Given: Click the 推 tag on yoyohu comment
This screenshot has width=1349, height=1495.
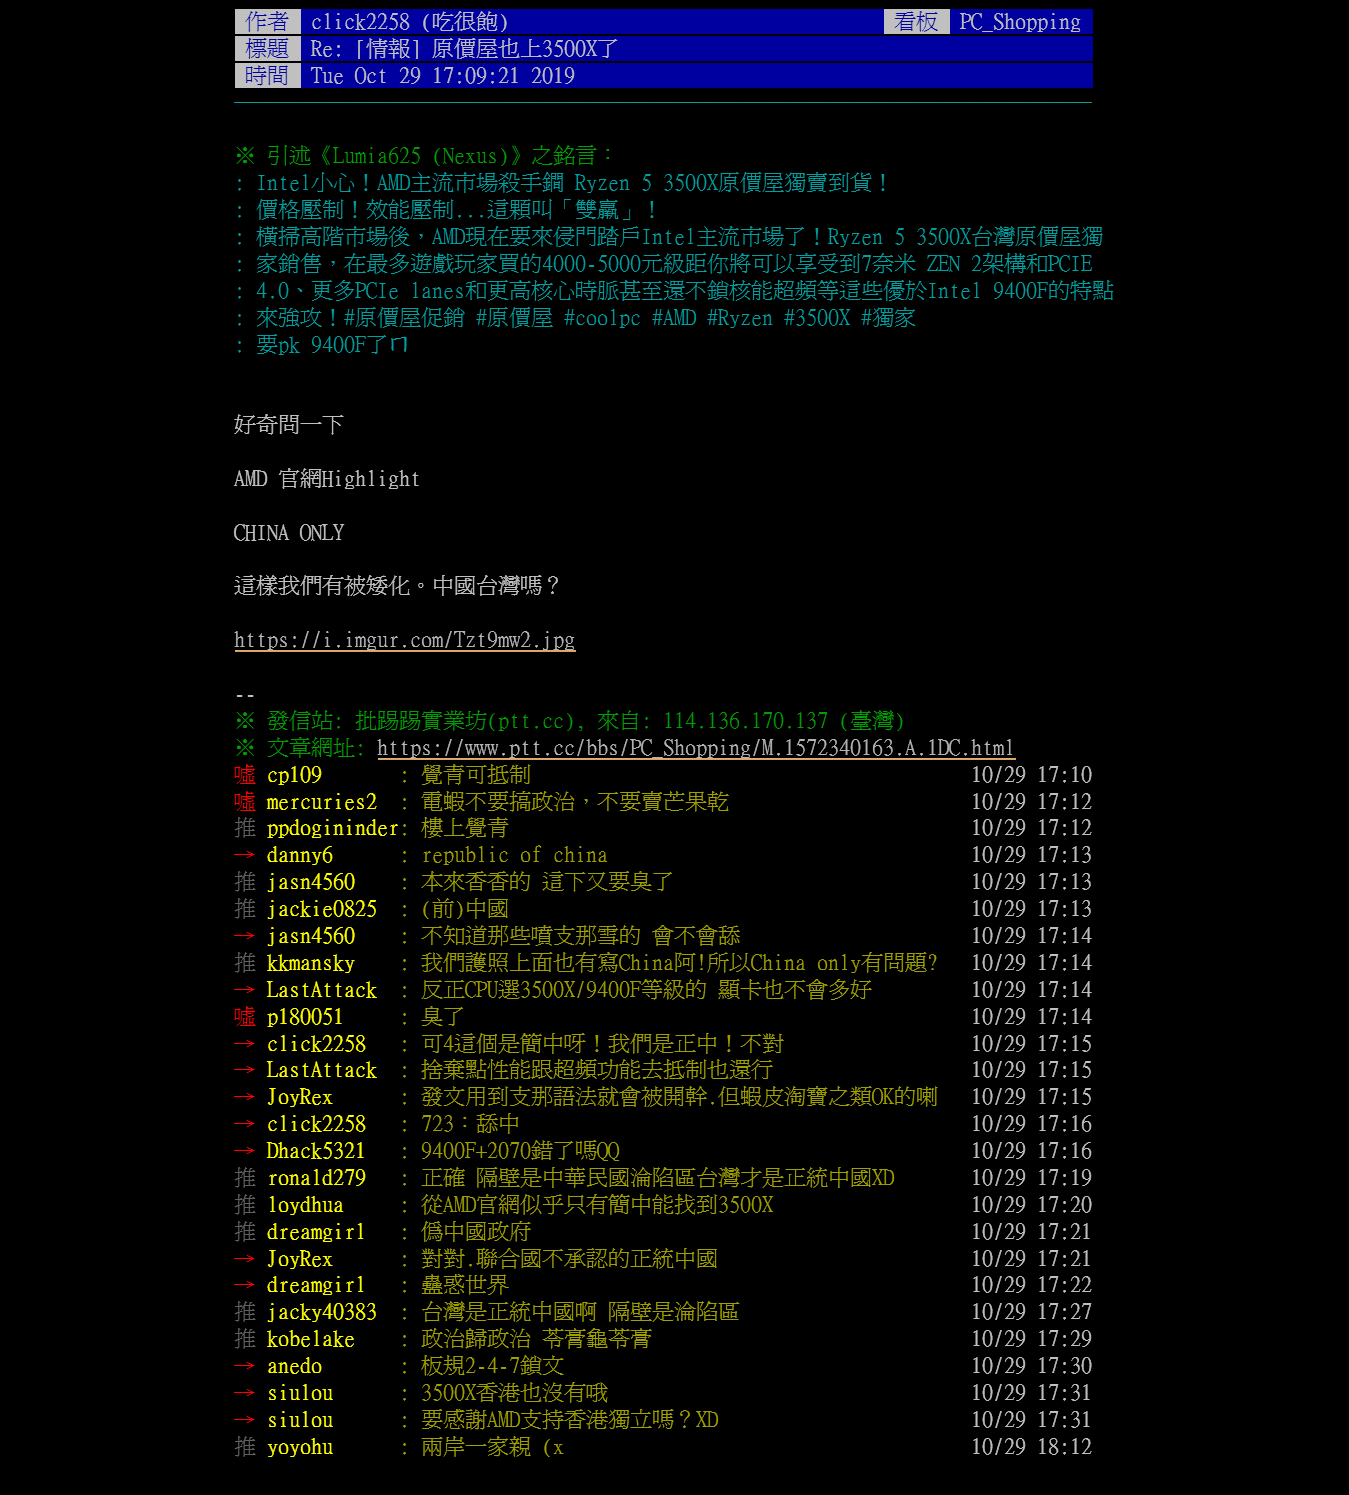Looking at the screenshot, I should [245, 1447].
